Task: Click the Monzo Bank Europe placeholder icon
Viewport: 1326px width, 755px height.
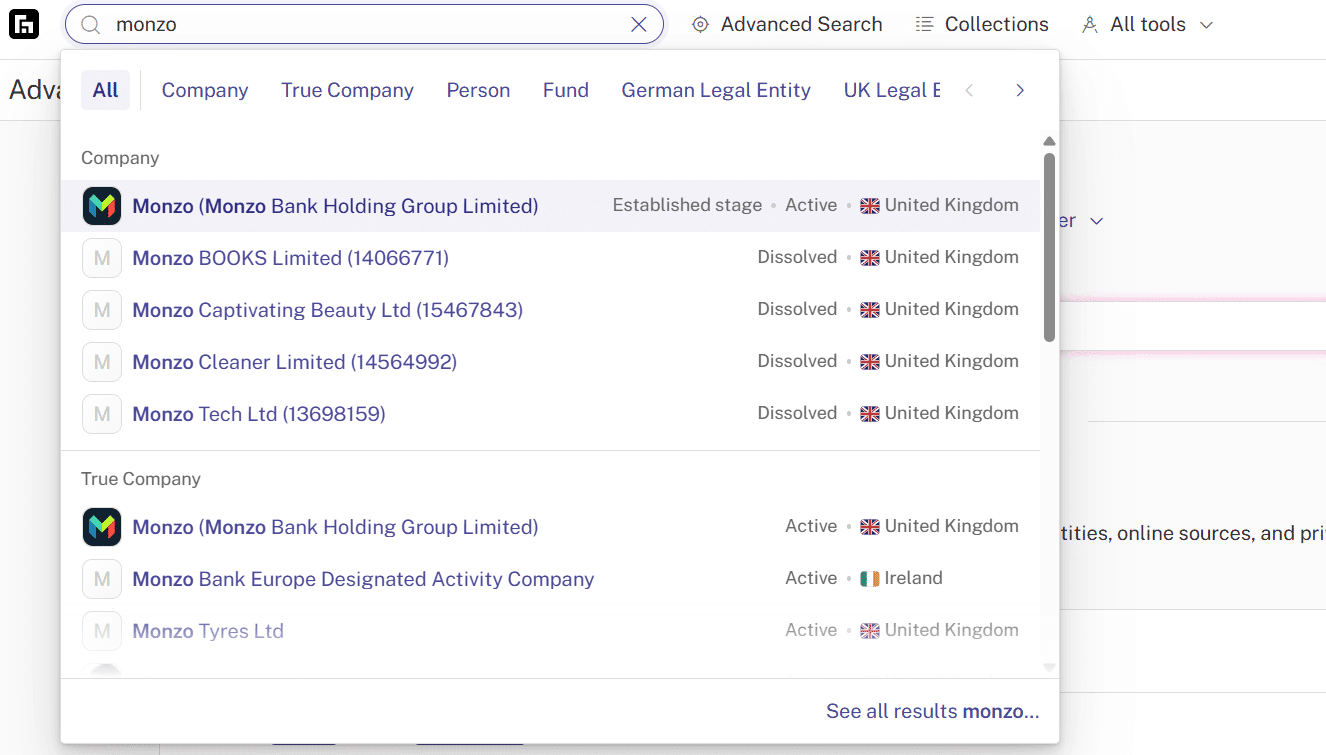Action: (102, 579)
